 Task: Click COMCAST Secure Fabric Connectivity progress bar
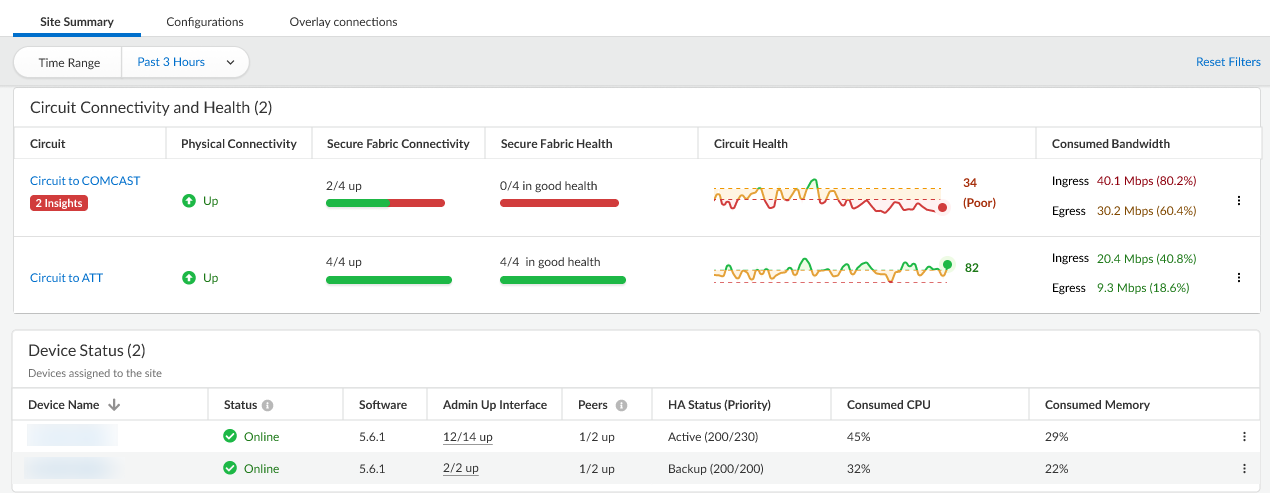coord(385,203)
